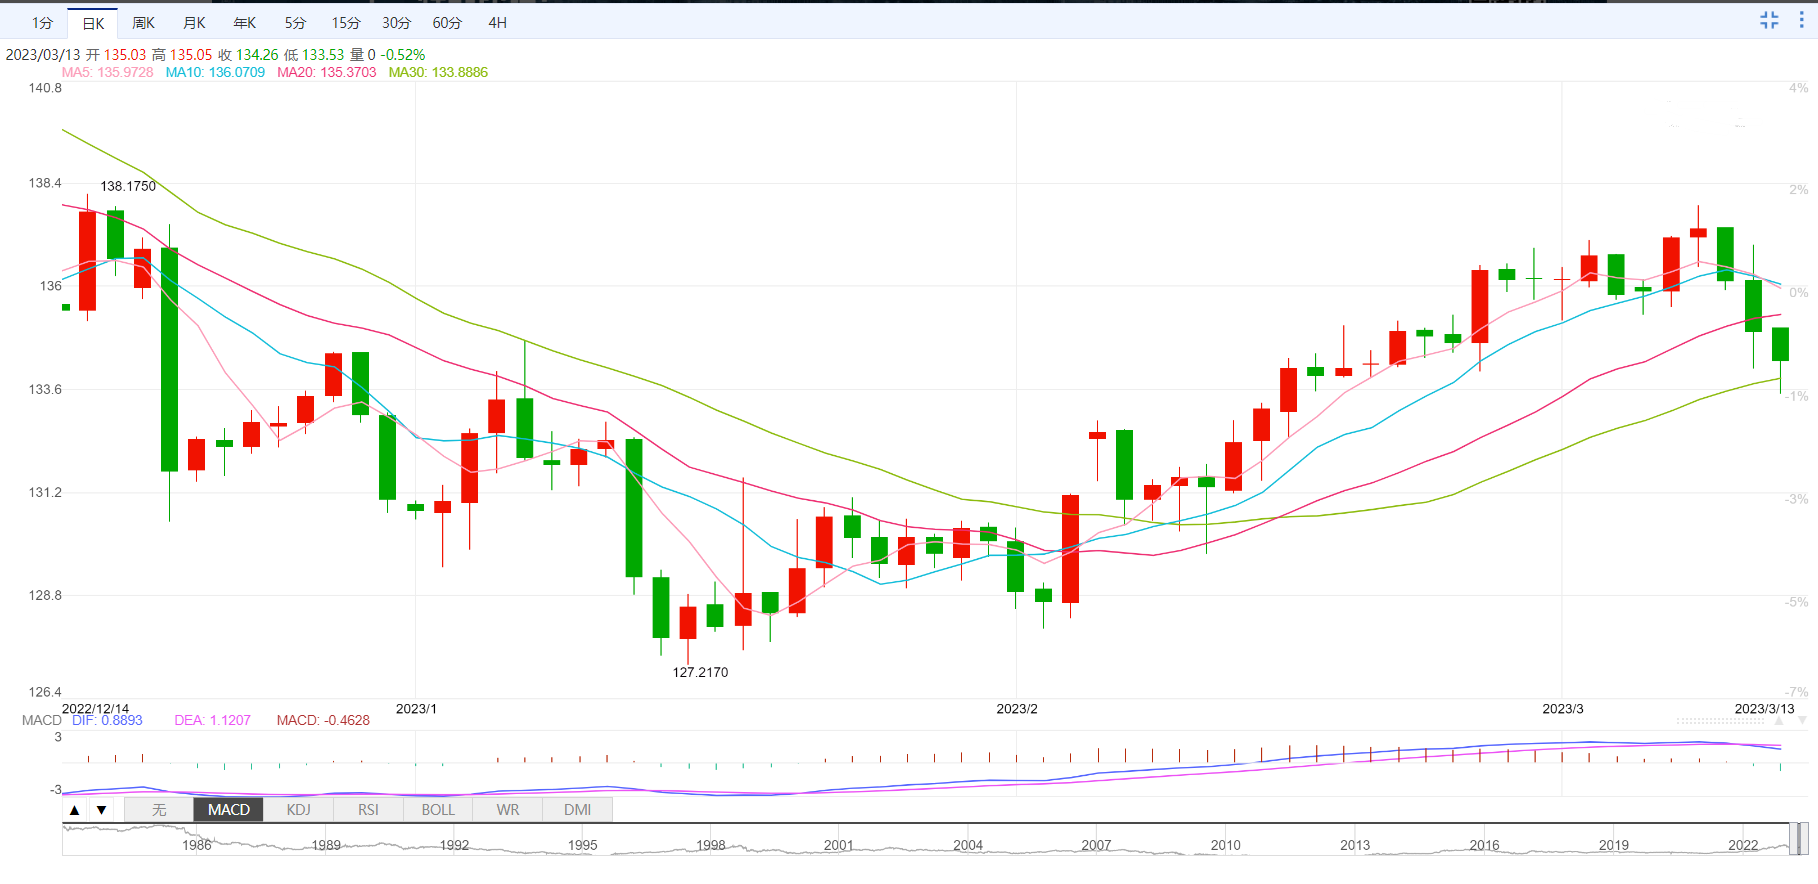Select the 日K daily candlestick tab
The image size is (1818, 884).
[93, 23]
